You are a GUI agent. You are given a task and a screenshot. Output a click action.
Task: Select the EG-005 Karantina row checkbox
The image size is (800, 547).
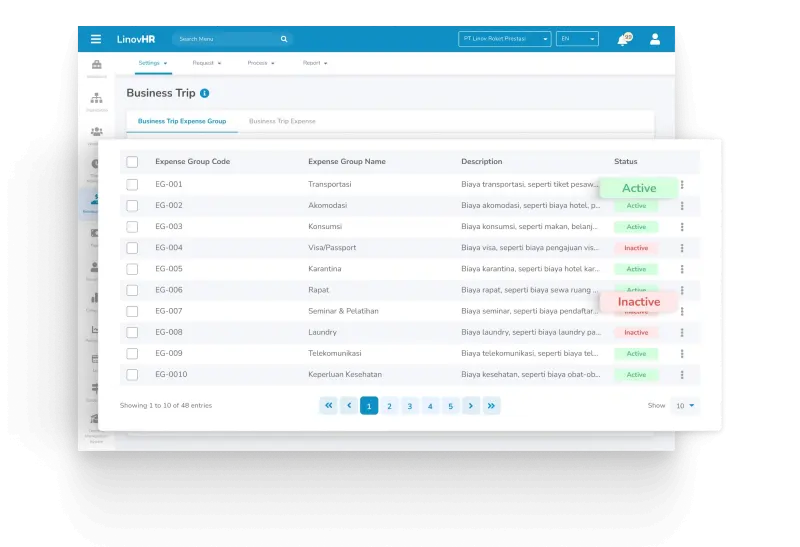(x=132, y=269)
